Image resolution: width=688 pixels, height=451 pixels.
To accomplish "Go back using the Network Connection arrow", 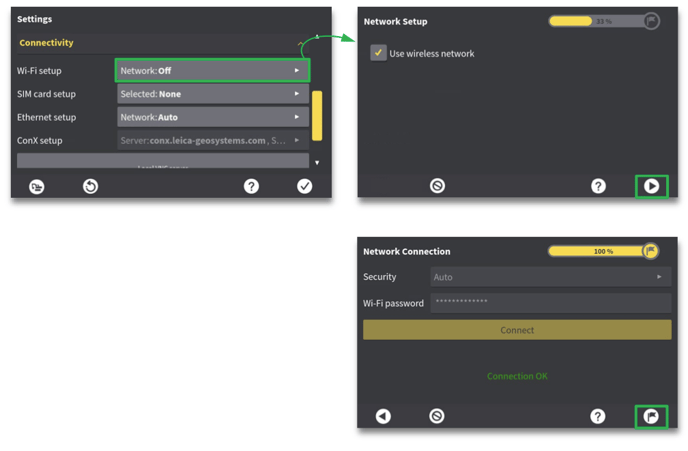I will (x=383, y=416).
